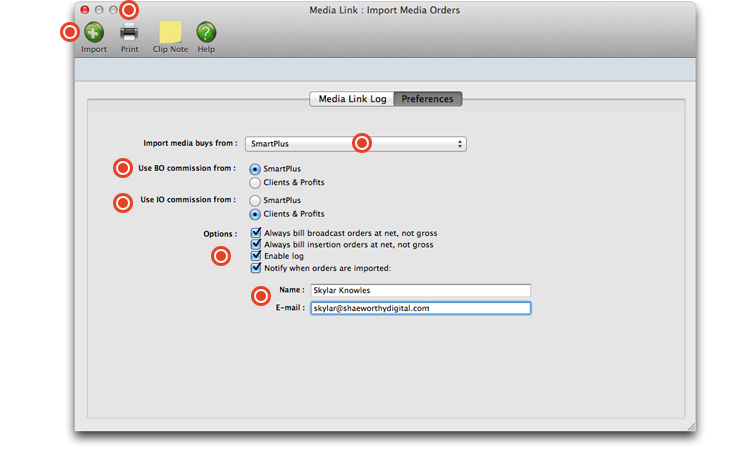The width and height of the screenshot is (753, 449).
Task: Select SmartPlus for IO commission
Action: (x=255, y=200)
